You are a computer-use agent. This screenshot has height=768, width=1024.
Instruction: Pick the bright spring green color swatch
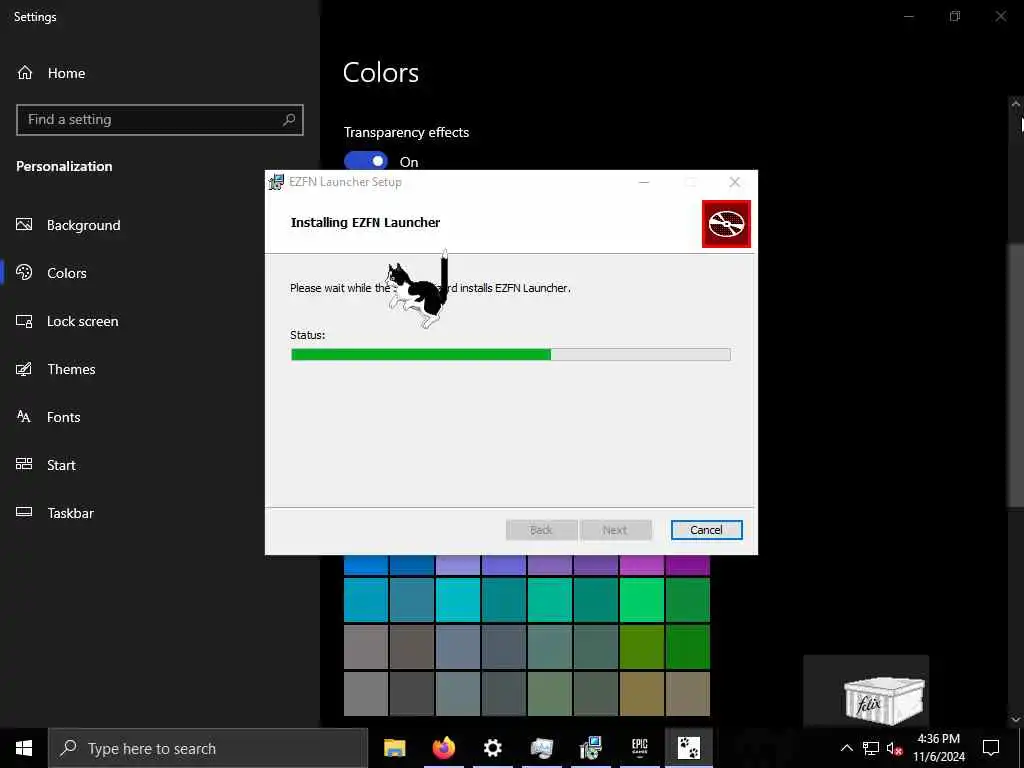point(641,600)
